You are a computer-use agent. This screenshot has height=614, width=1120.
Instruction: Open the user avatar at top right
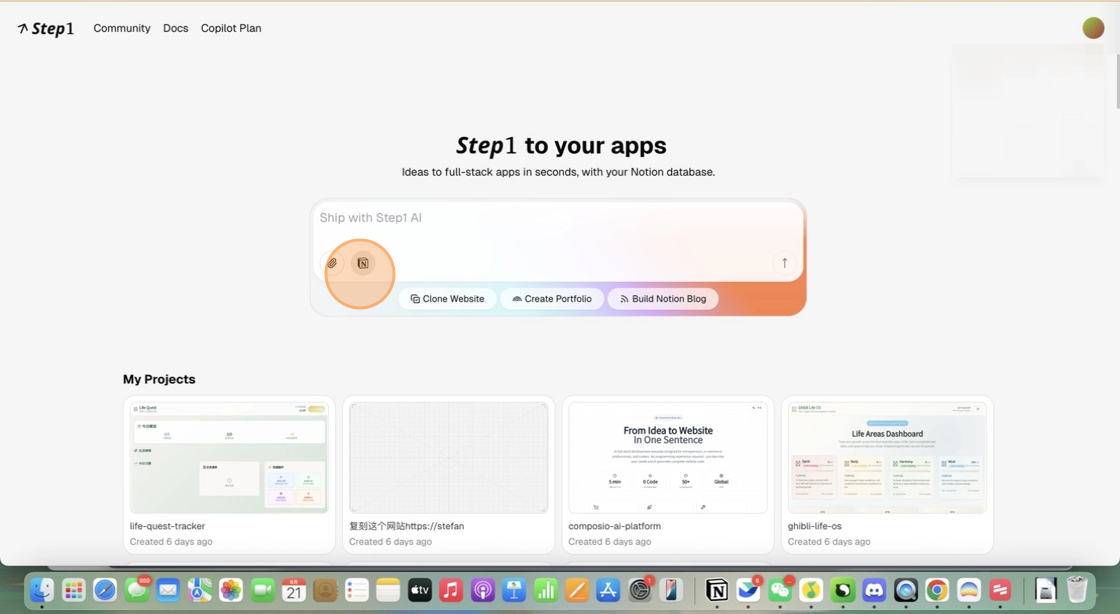point(1093,28)
